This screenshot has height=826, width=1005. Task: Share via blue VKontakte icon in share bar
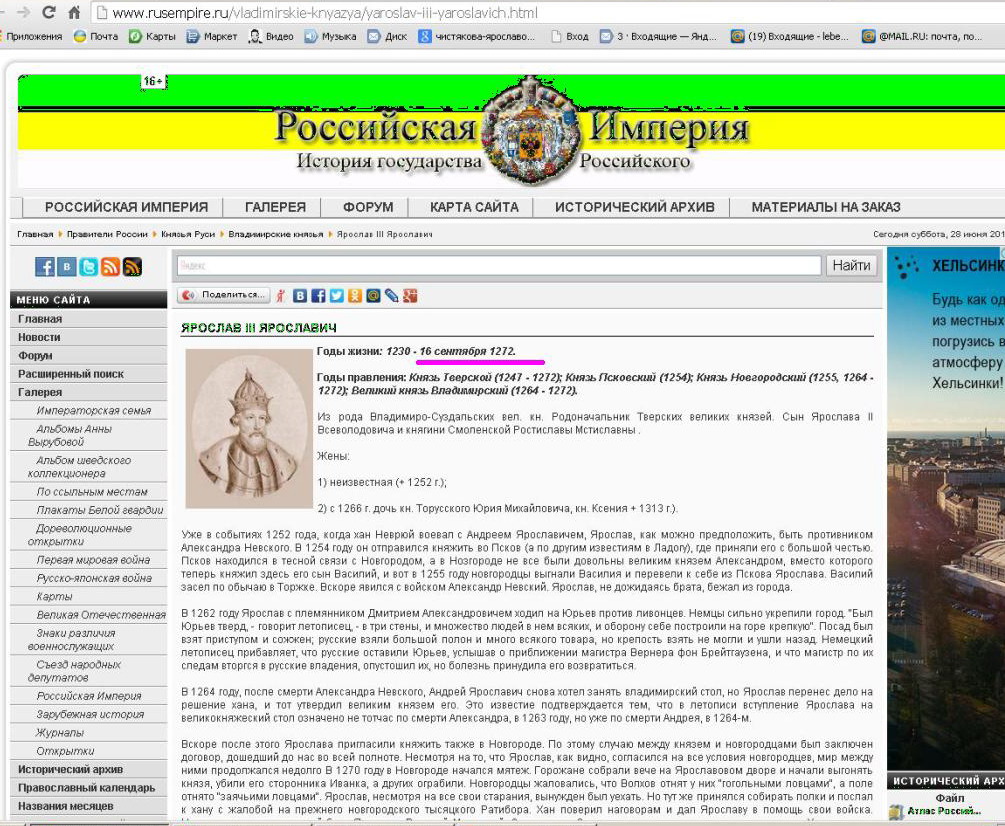(x=299, y=296)
